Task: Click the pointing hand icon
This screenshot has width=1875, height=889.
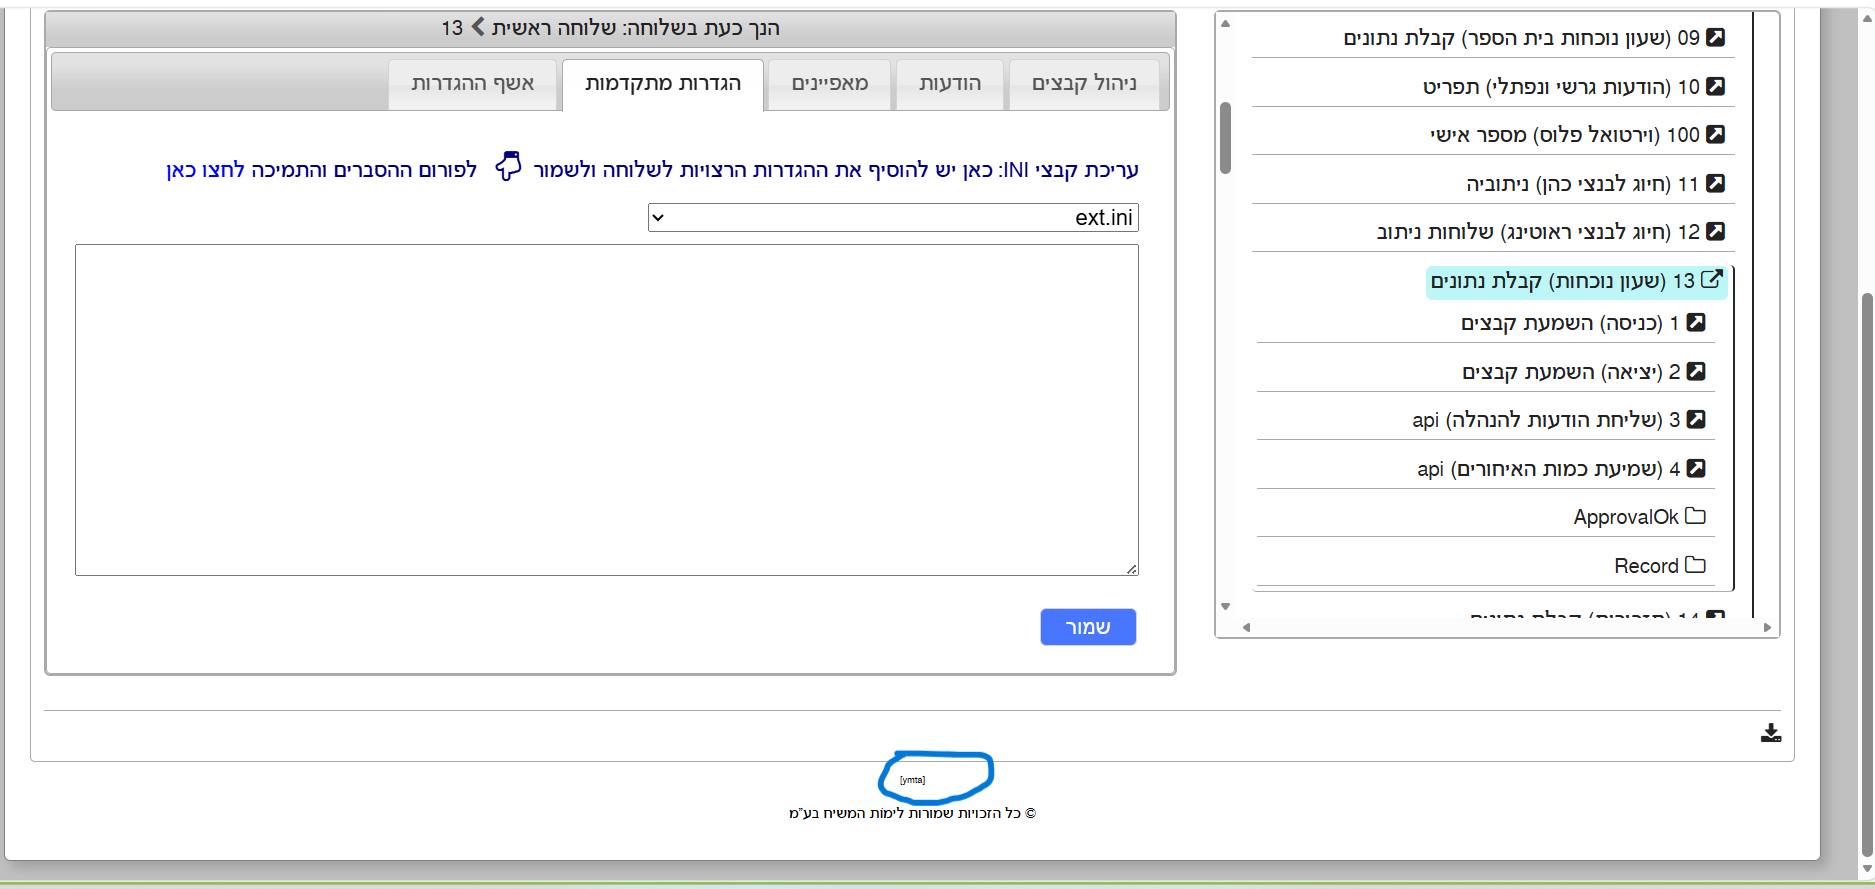Action: [x=509, y=167]
